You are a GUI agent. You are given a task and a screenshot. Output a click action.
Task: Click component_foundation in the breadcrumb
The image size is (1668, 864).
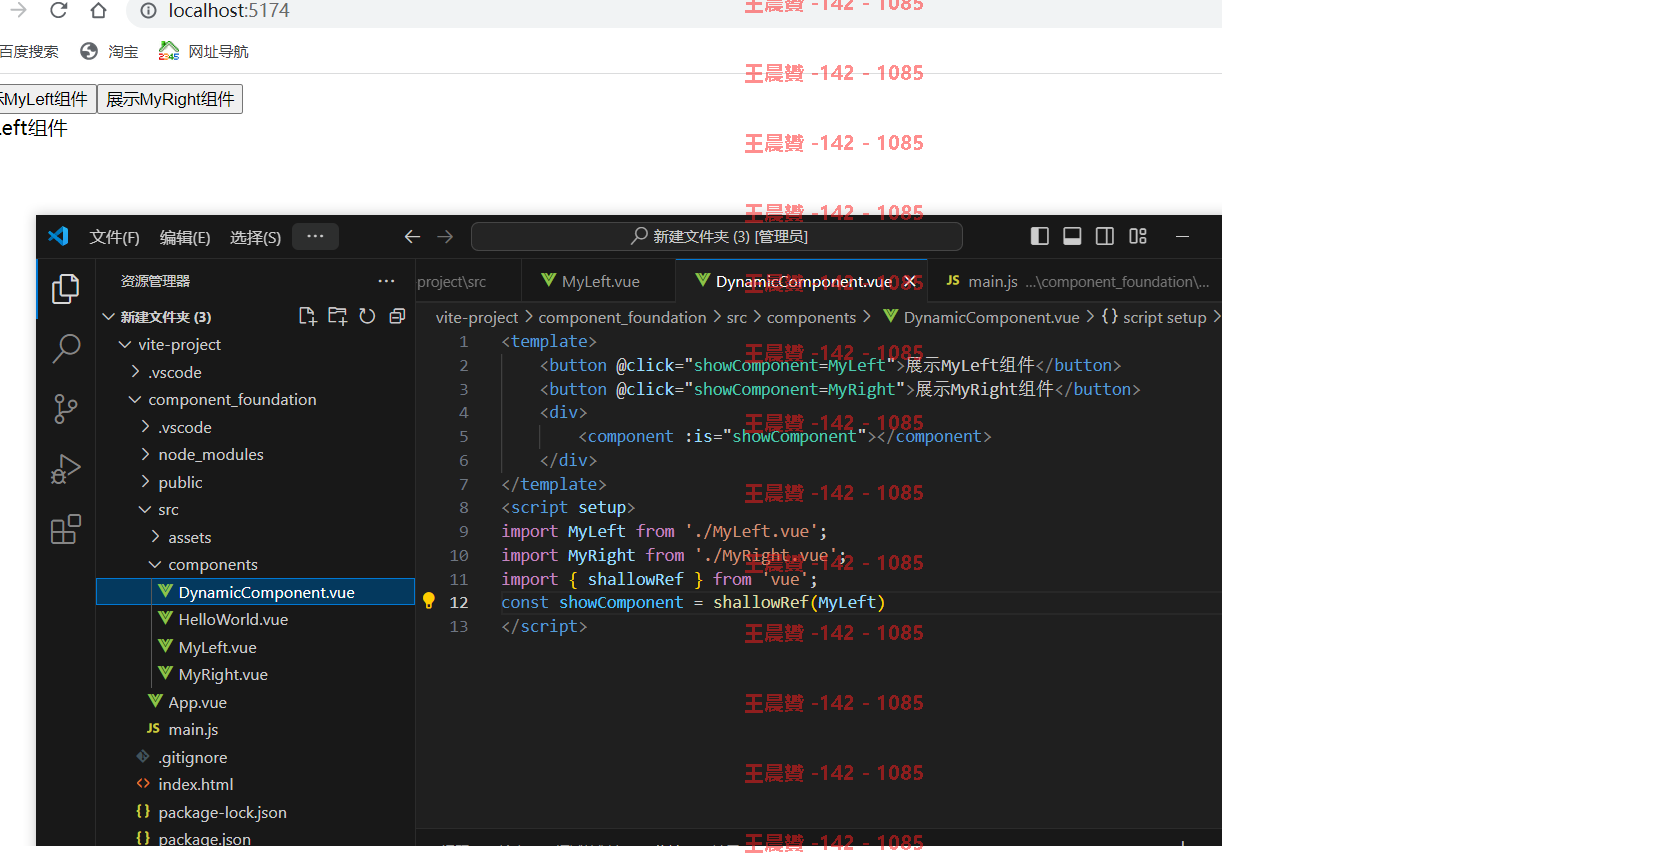pos(622,317)
